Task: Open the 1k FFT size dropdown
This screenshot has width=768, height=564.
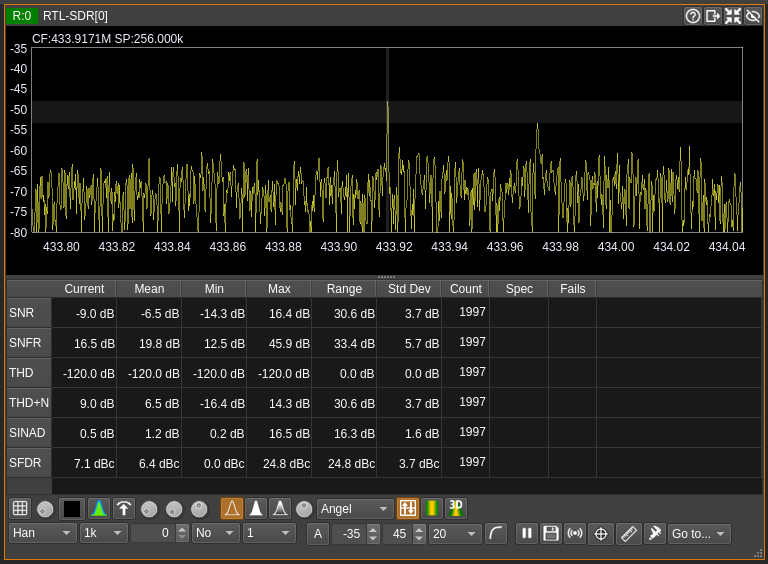Action: (x=104, y=533)
